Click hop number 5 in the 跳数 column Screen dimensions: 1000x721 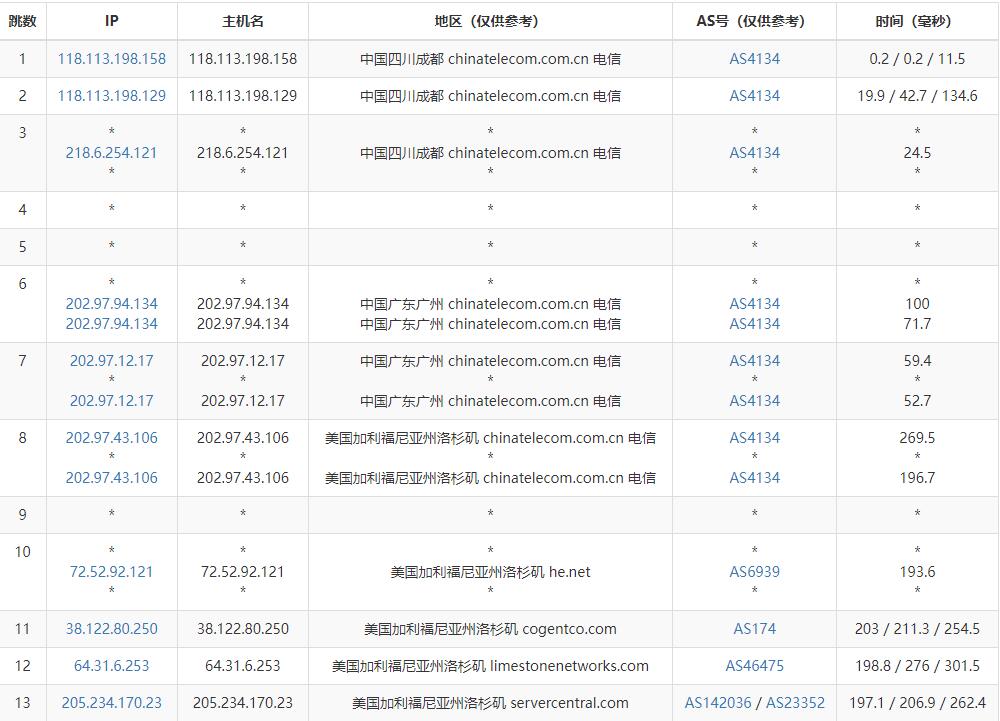click(x=22, y=247)
